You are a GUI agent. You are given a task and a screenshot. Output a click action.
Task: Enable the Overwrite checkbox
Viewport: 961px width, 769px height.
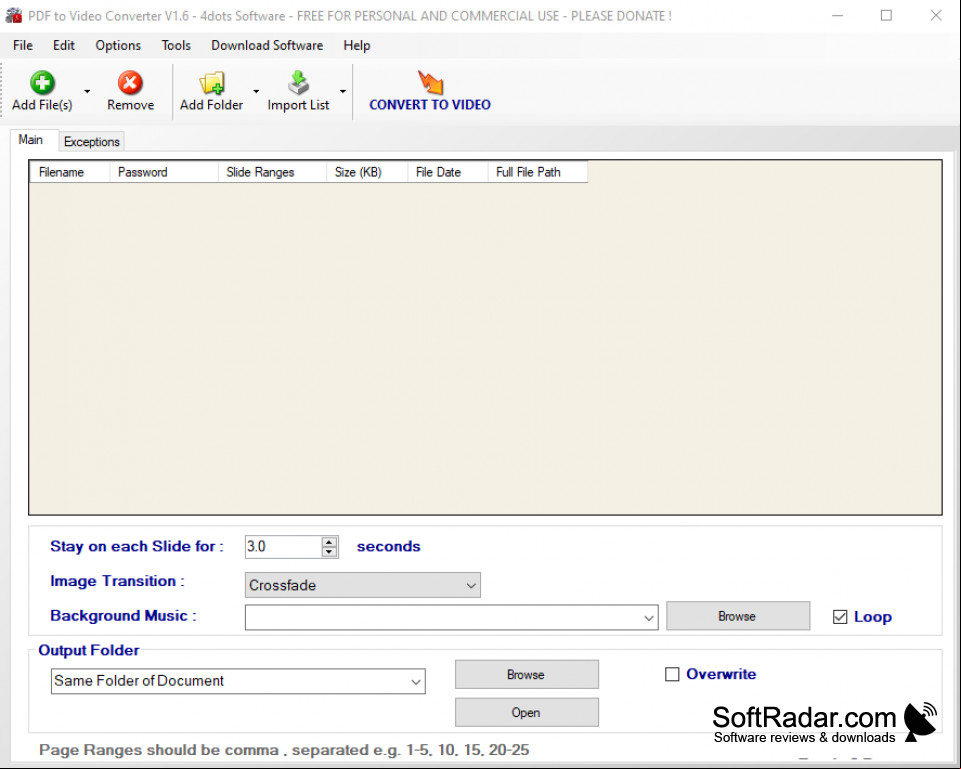tap(672, 674)
